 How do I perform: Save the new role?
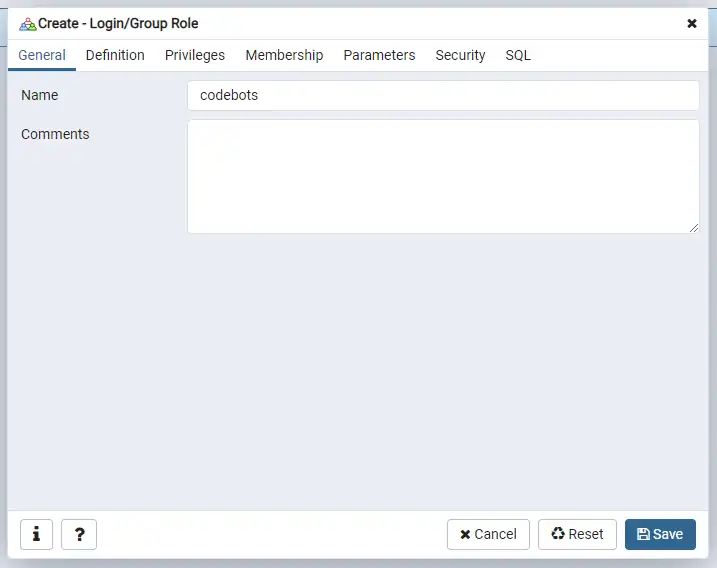[660, 535]
